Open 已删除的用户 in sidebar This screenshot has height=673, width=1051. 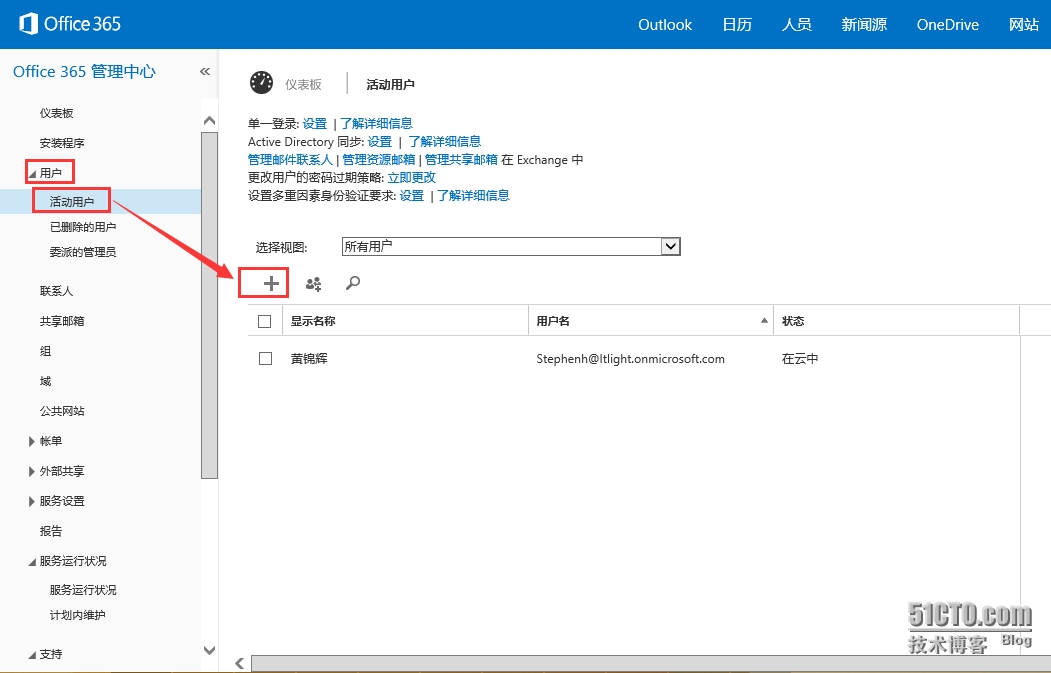[83, 227]
